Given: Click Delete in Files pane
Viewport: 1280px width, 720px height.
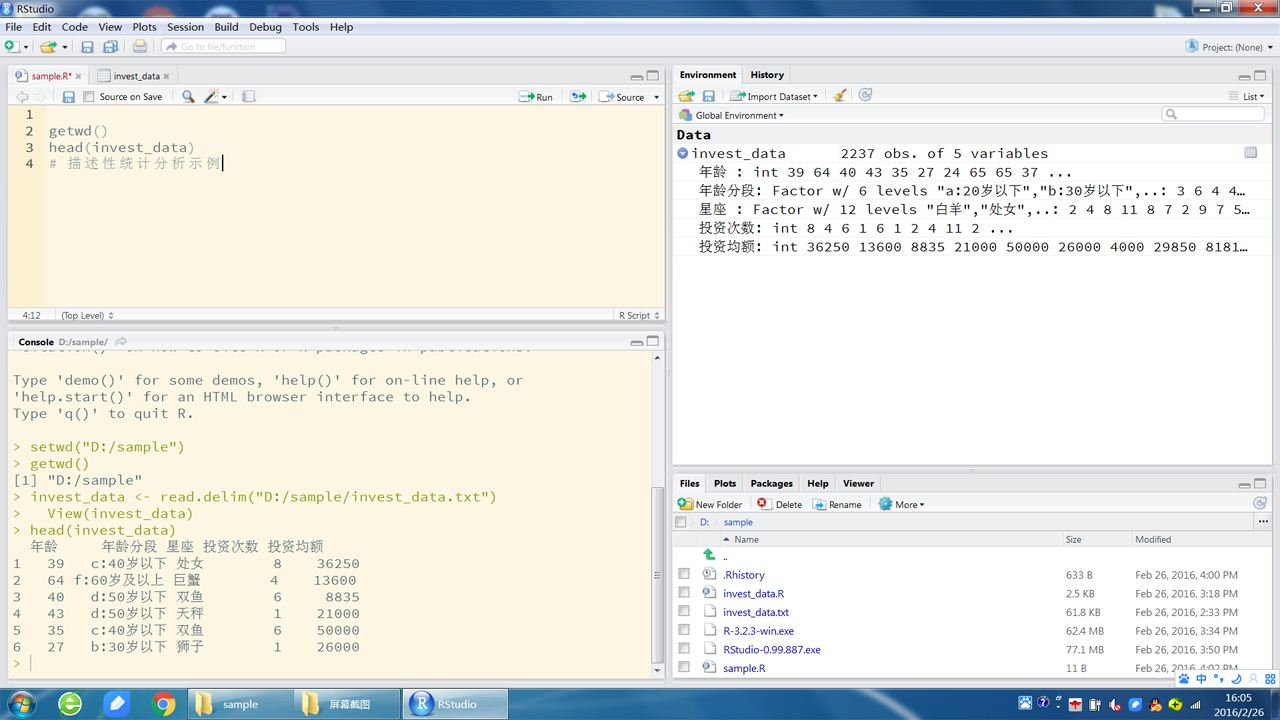Looking at the screenshot, I should (780, 504).
